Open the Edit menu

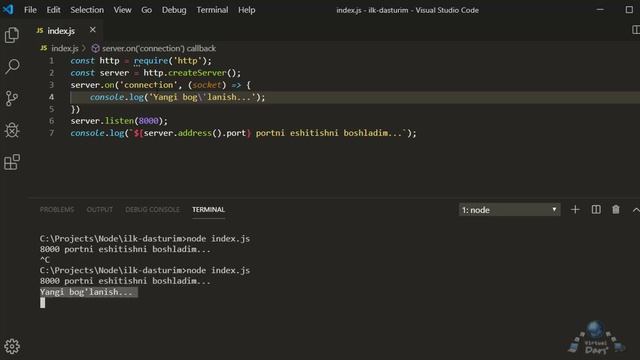(53, 10)
